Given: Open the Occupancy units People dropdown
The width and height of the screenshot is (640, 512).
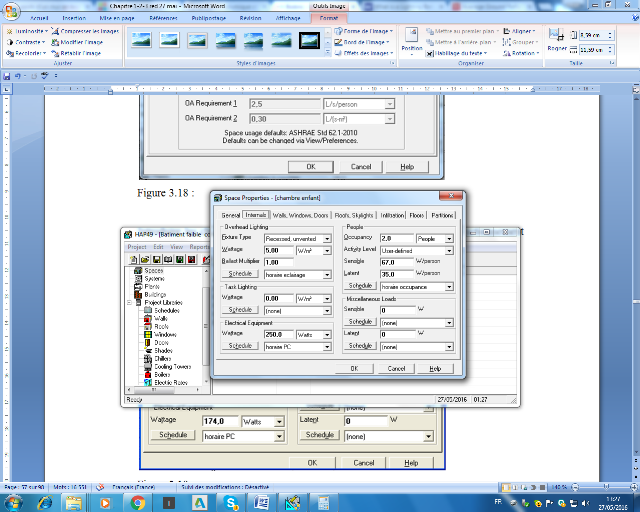Looking at the screenshot, I should click(449, 239).
